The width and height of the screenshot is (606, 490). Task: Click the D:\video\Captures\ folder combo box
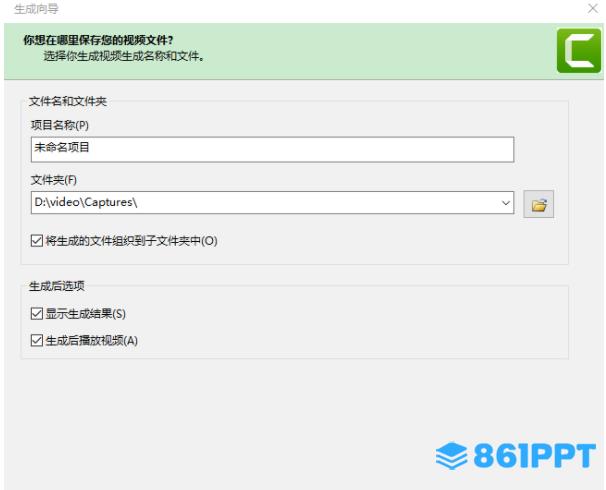(272, 202)
